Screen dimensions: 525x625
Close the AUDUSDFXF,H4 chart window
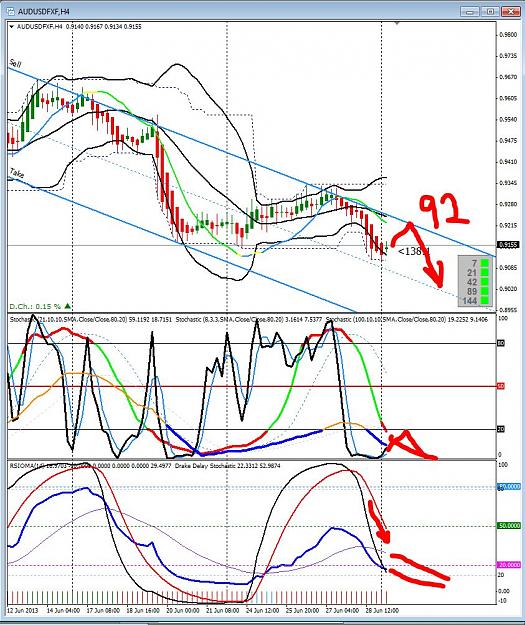click(511, 12)
